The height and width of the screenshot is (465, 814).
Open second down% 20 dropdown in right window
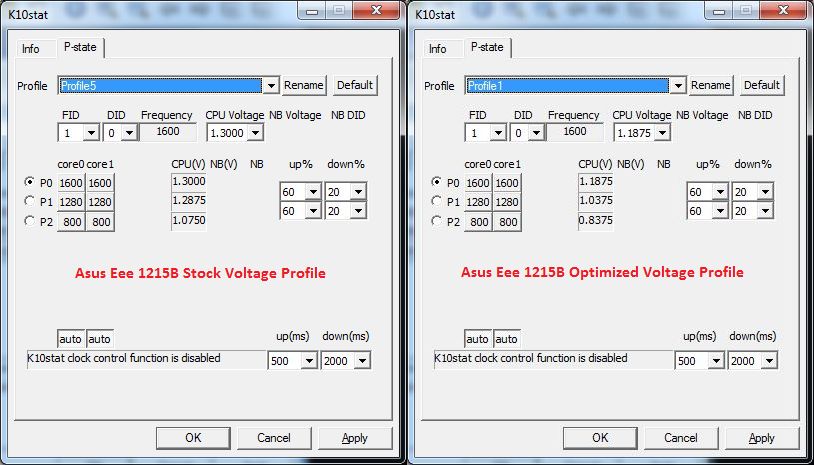coord(765,211)
